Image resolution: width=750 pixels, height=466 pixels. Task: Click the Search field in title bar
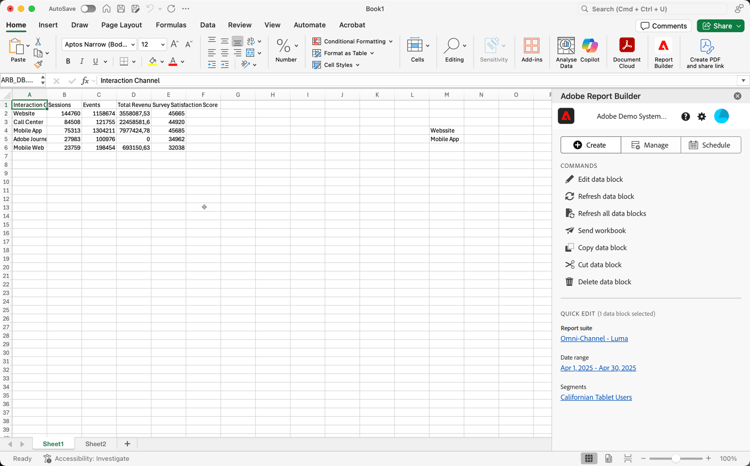[653, 9]
